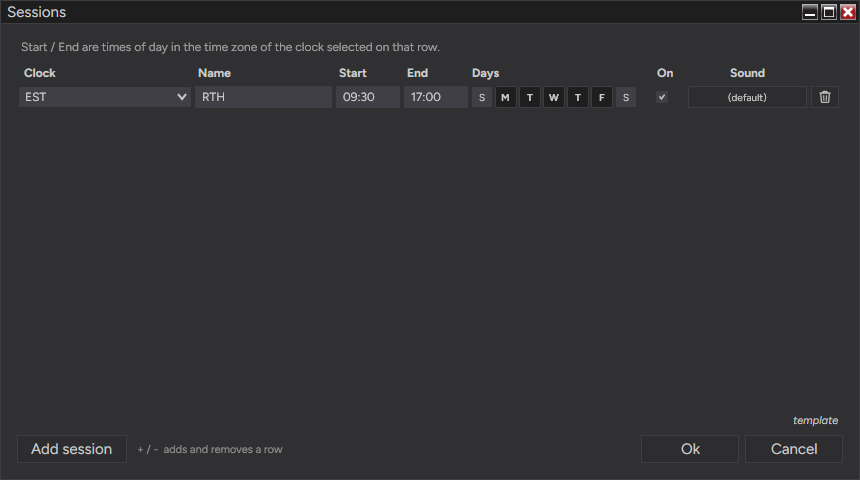Image resolution: width=860 pixels, height=480 pixels.
Task: Click the template label
Action: pyautogui.click(x=816, y=420)
